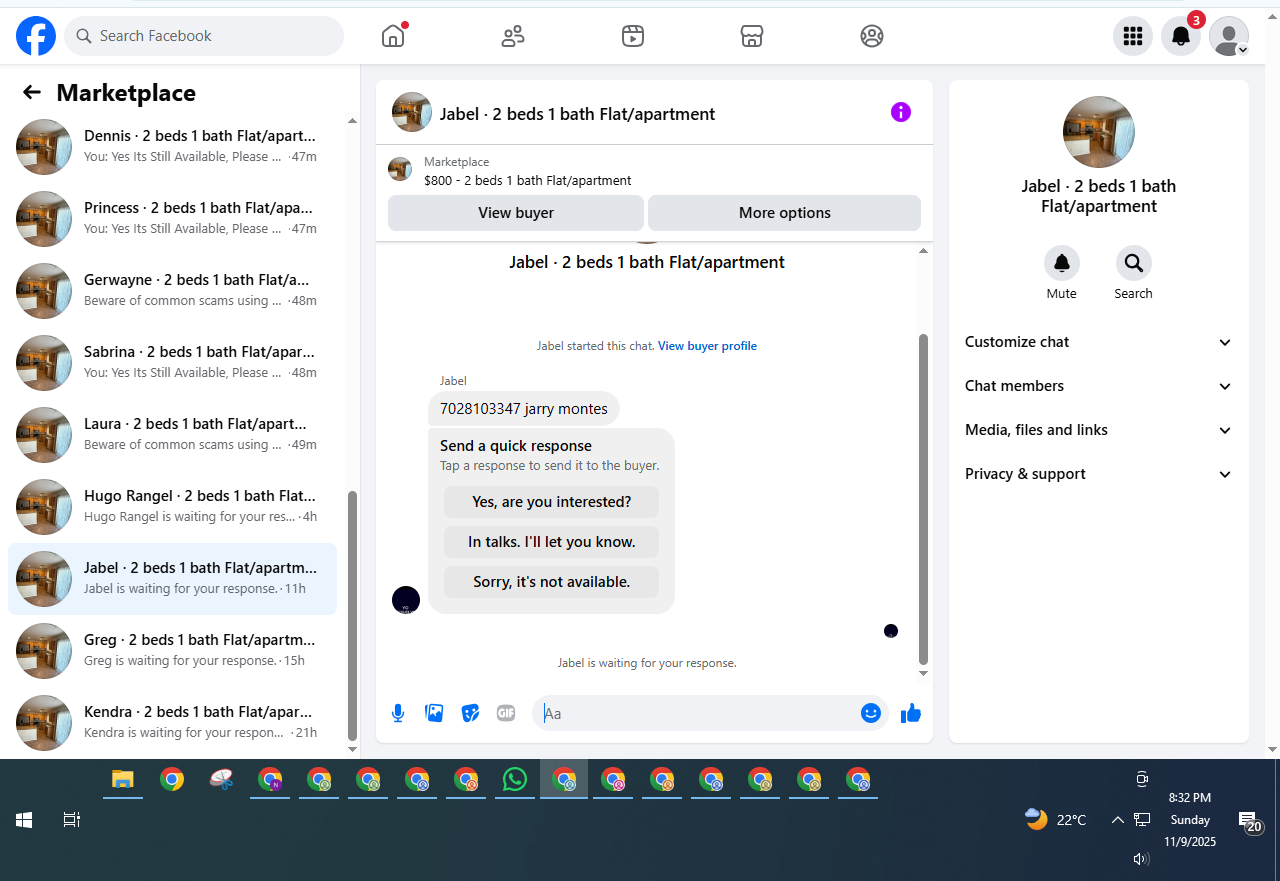The height and width of the screenshot is (881, 1280).
Task: Search in conversation with the magnifier icon
Action: pyautogui.click(x=1134, y=263)
